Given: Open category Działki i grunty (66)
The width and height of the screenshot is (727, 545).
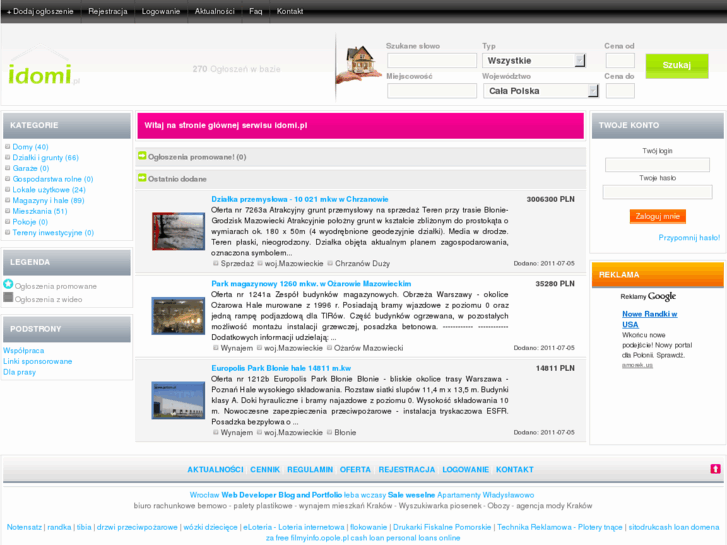Looking at the screenshot, I should tap(45, 157).
